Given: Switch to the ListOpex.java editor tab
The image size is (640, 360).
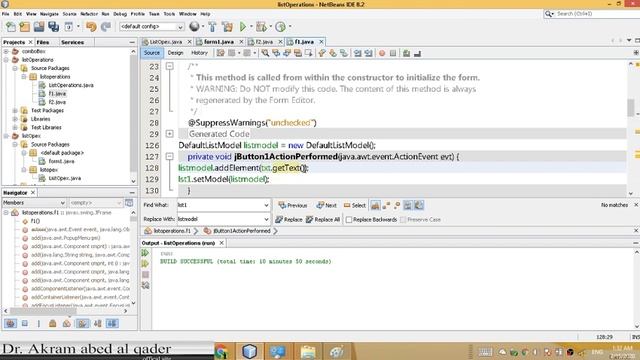Looking at the screenshot, I should [x=166, y=42].
